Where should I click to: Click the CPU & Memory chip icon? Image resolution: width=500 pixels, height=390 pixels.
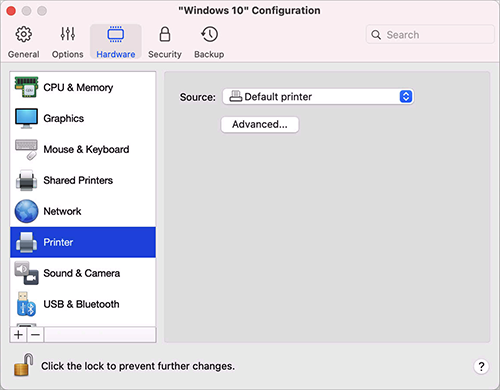point(26,87)
